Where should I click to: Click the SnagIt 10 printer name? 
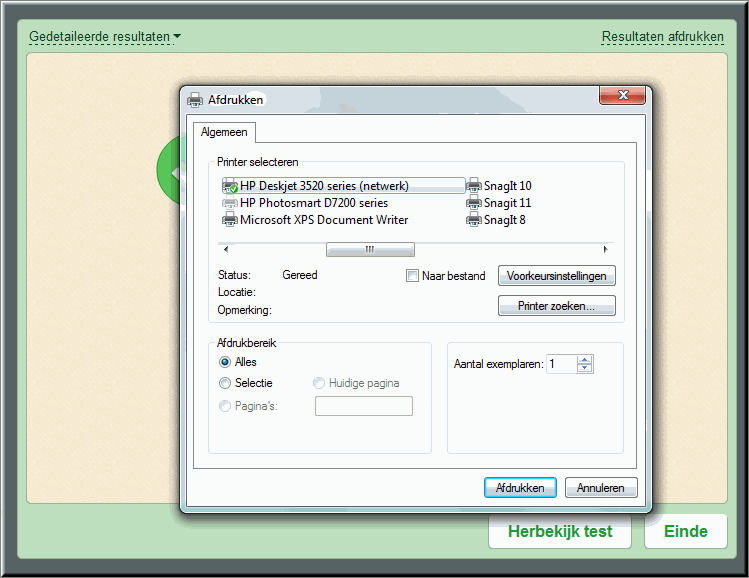[x=507, y=186]
